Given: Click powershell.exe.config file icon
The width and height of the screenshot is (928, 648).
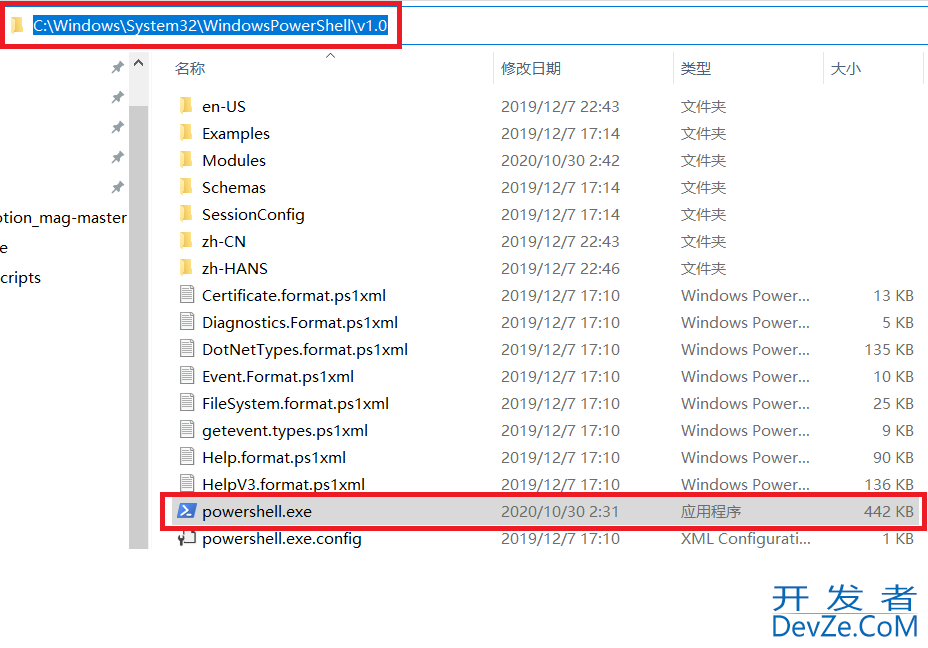Looking at the screenshot, I should point(187,538).
